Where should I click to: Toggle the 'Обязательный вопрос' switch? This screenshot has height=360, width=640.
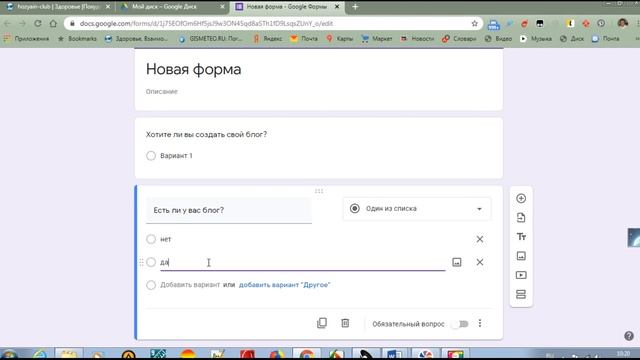460,324
